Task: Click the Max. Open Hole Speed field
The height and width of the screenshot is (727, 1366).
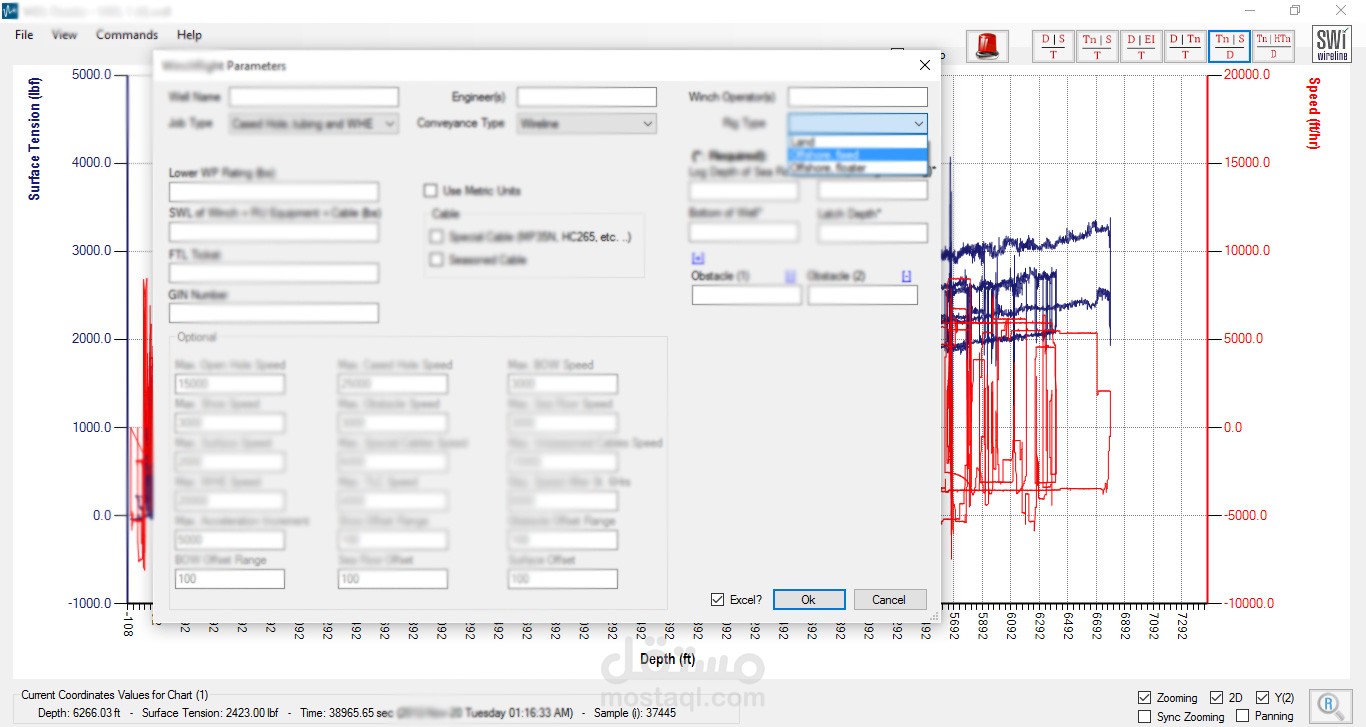Action: coord(230,384)
